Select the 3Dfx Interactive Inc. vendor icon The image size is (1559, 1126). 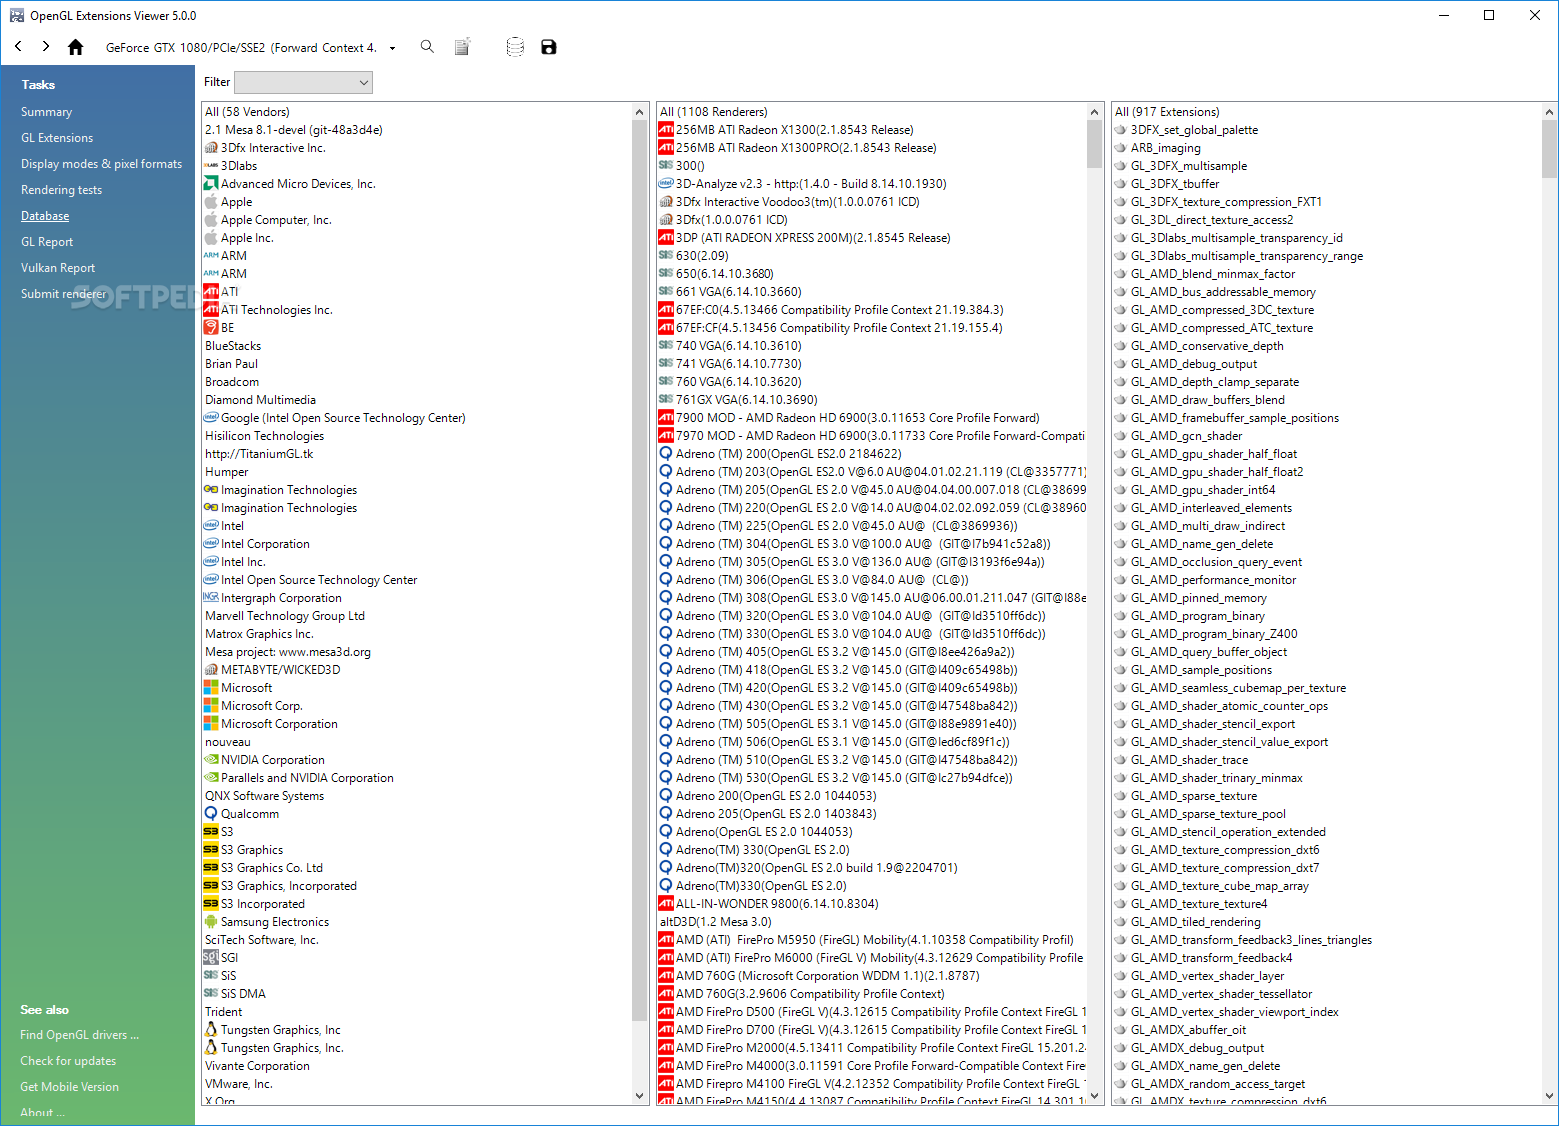pyautogui.click(x=211, y=148)
